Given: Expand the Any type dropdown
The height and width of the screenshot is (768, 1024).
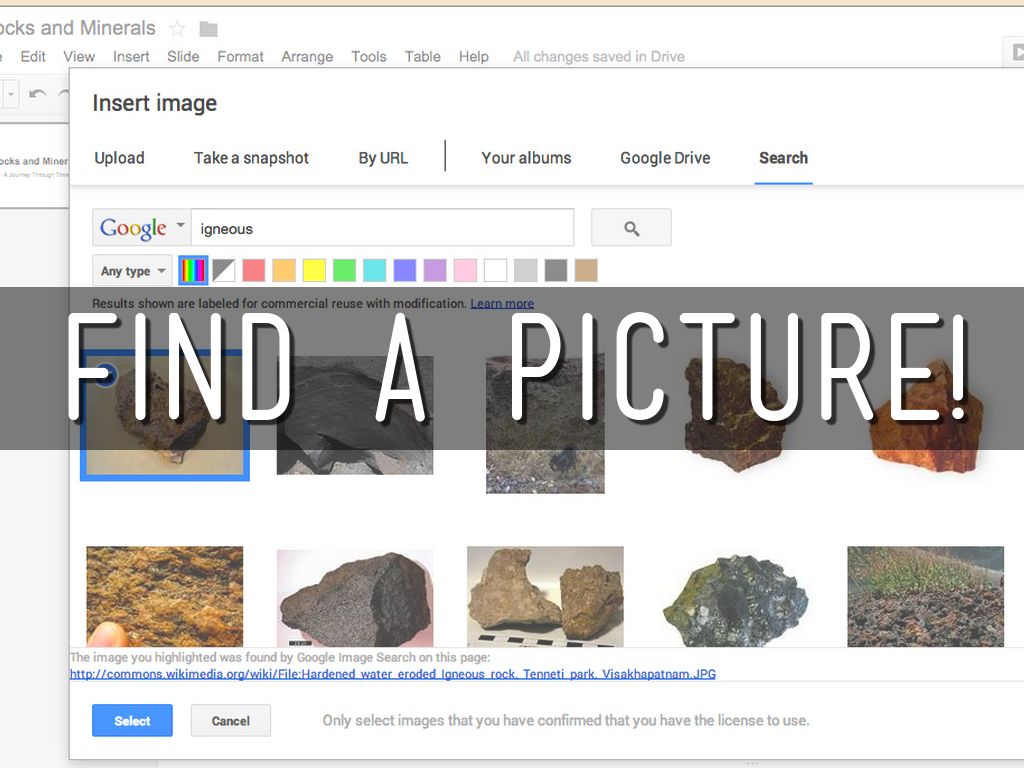Looking at the screenshot, I should coord(133,271).
